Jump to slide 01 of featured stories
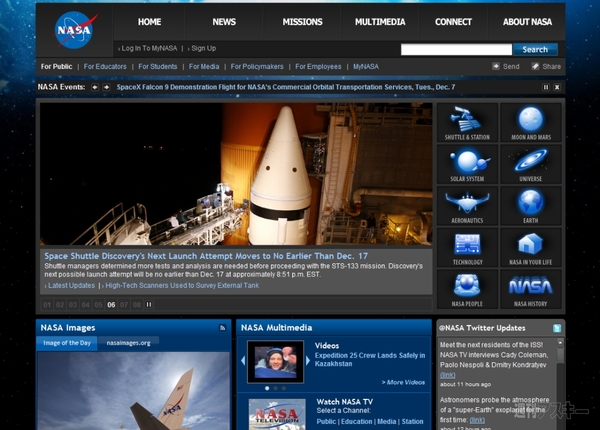This screenshot has width=600, height=430. click(x=47, y=305)
